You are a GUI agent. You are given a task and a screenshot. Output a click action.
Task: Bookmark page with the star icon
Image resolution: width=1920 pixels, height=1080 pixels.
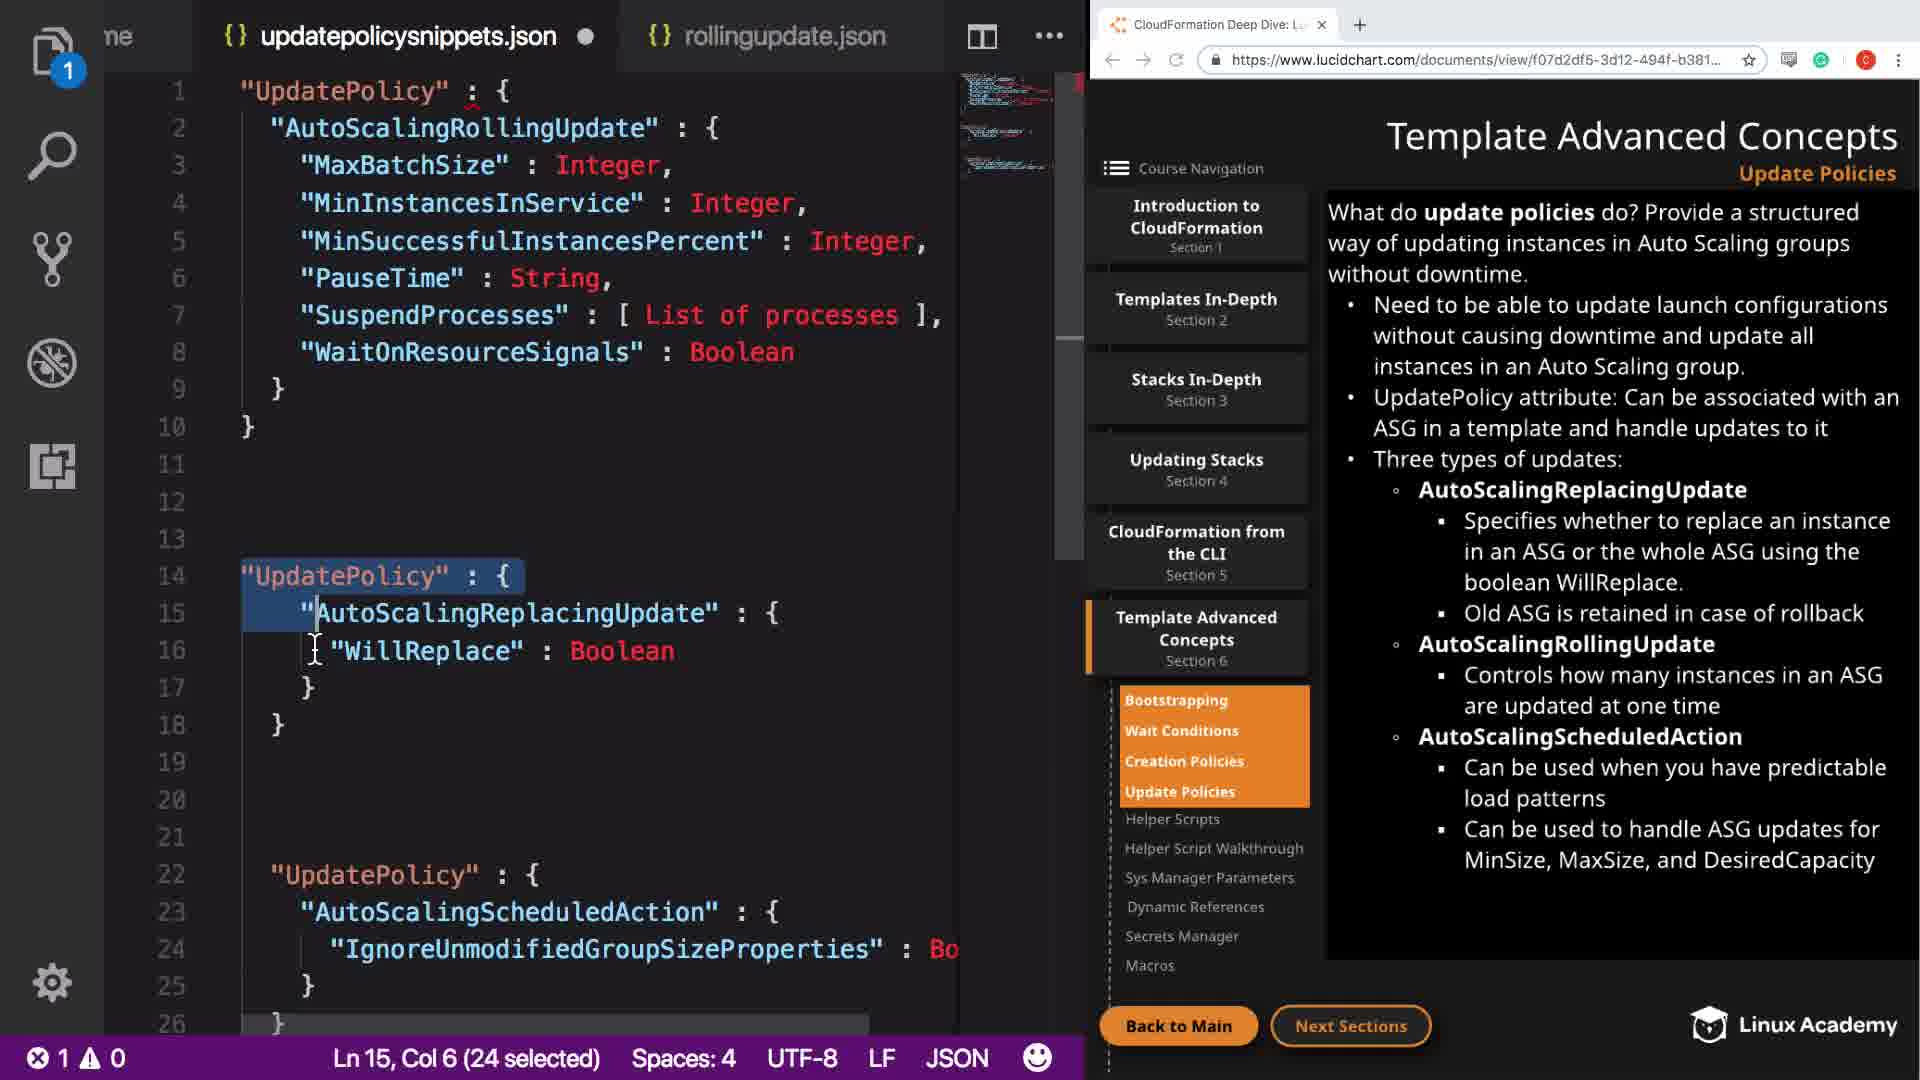[x=1749, y=60]
